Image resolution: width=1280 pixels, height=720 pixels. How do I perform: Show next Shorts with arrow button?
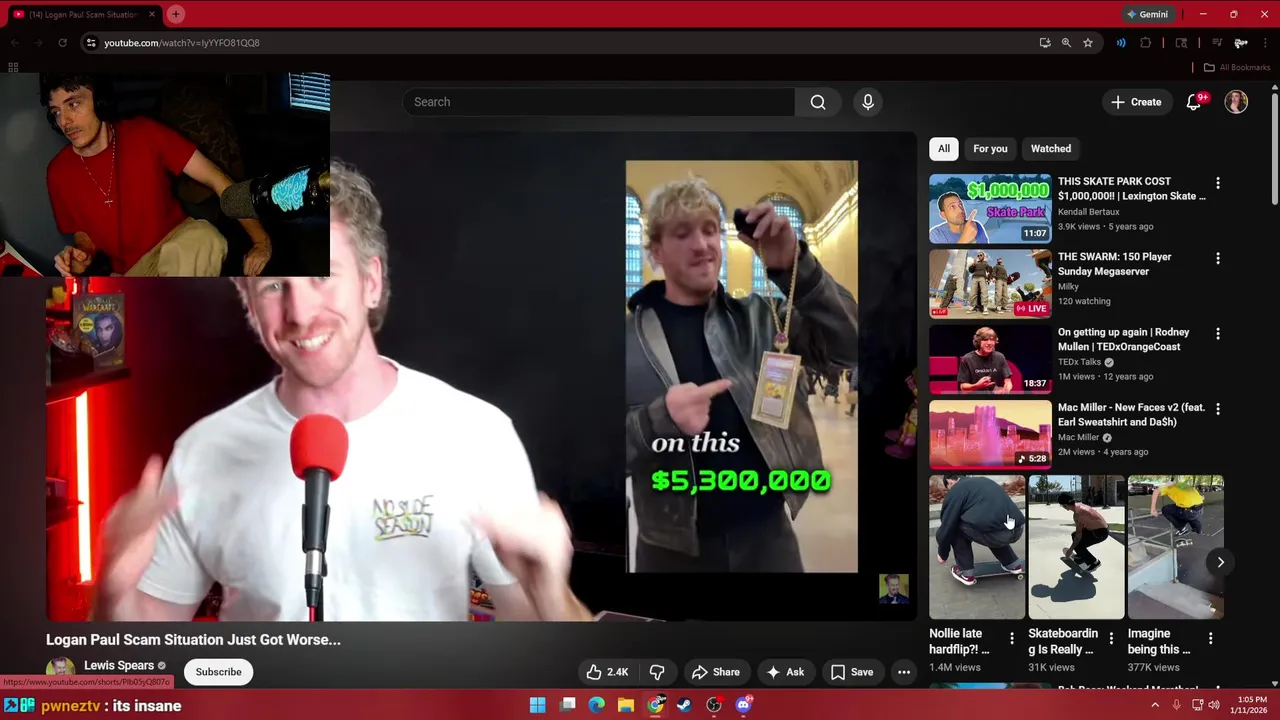click(x=1220, y=562)
